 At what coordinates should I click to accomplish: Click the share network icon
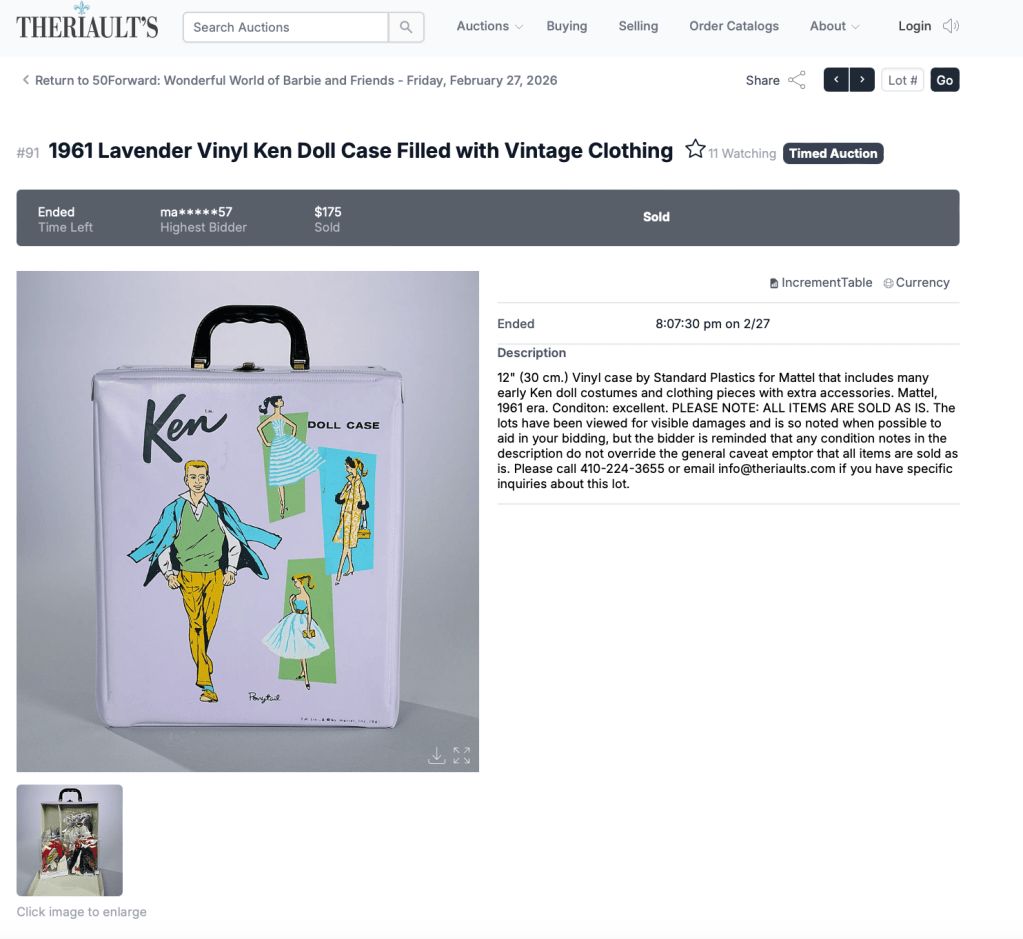tap(797, 80)
